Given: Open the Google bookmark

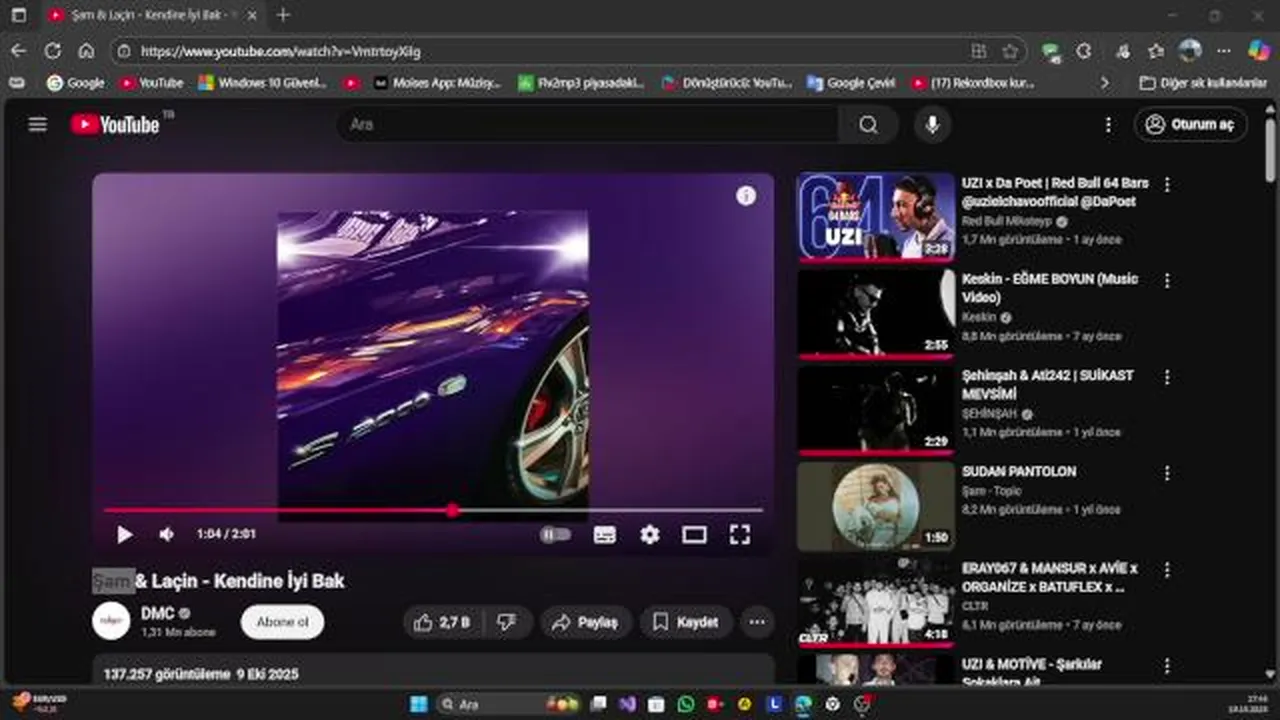Looking at the screenshot, I should [76, 83].
